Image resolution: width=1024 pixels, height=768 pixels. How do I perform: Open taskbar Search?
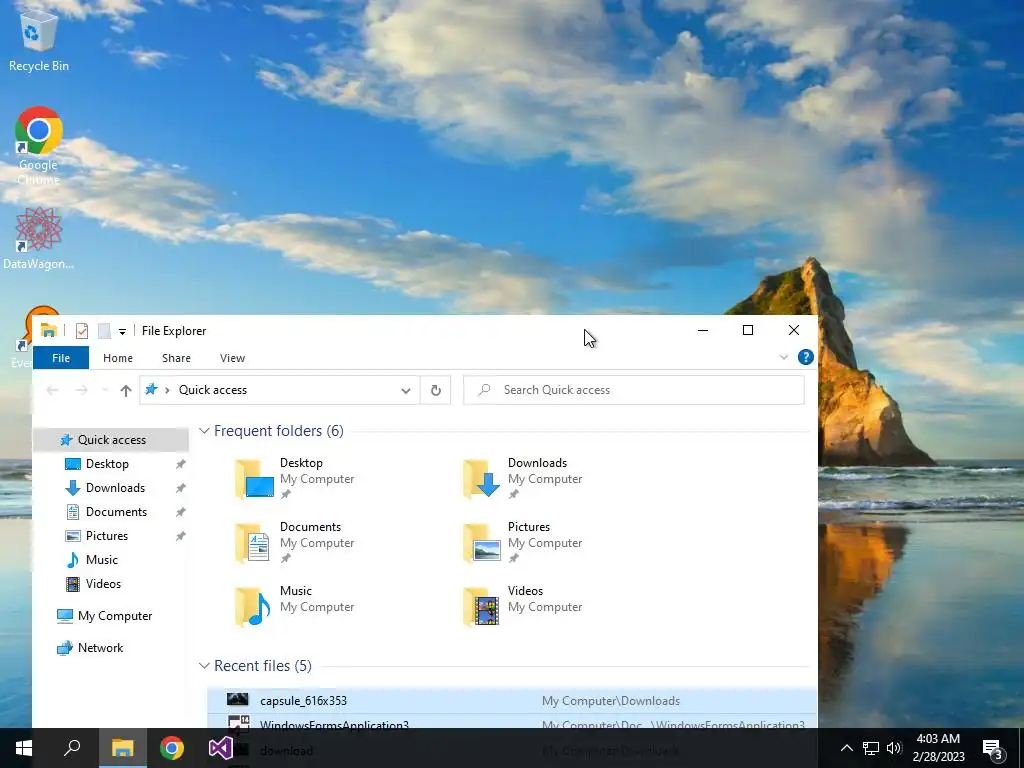click(x=72, y=748)
